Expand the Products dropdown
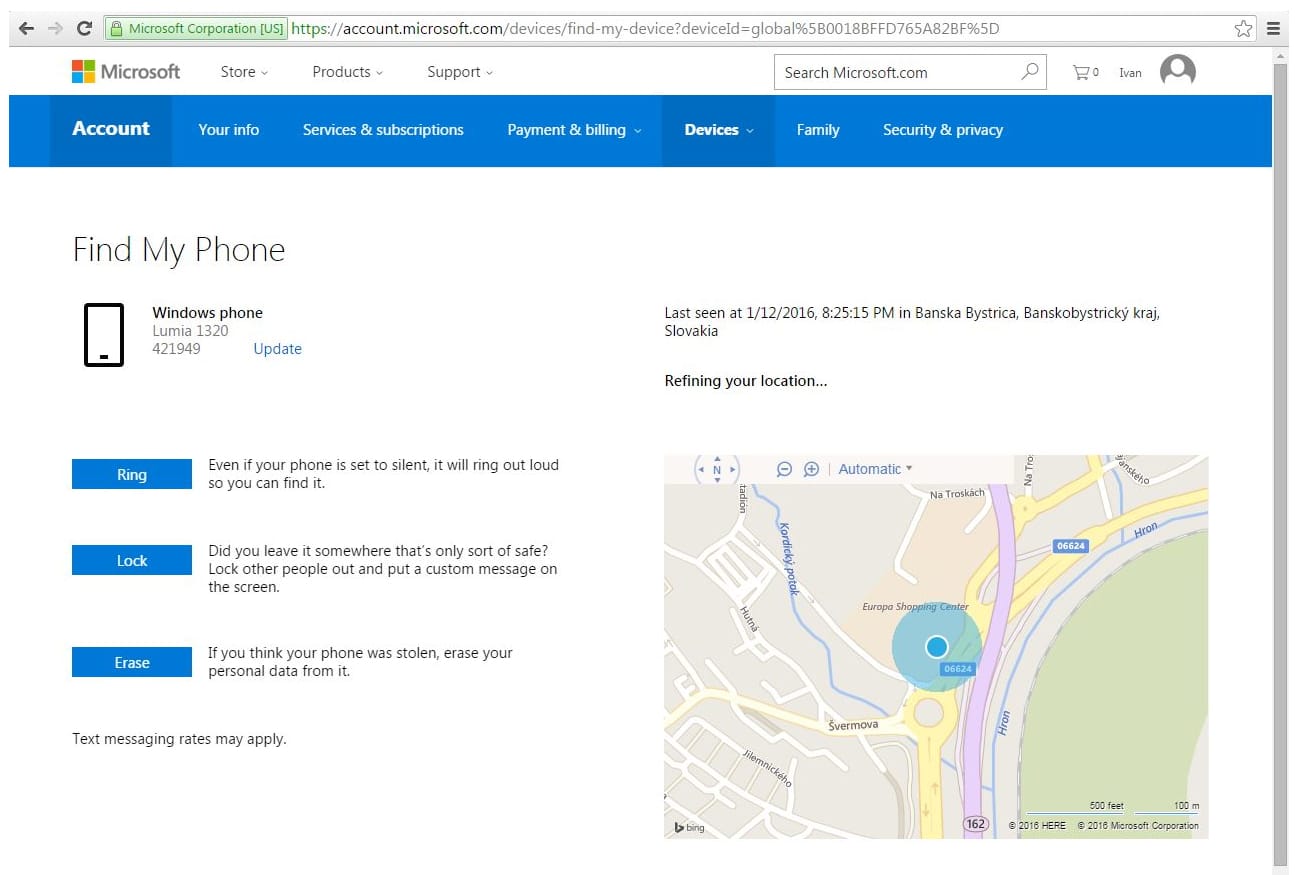 347,72
